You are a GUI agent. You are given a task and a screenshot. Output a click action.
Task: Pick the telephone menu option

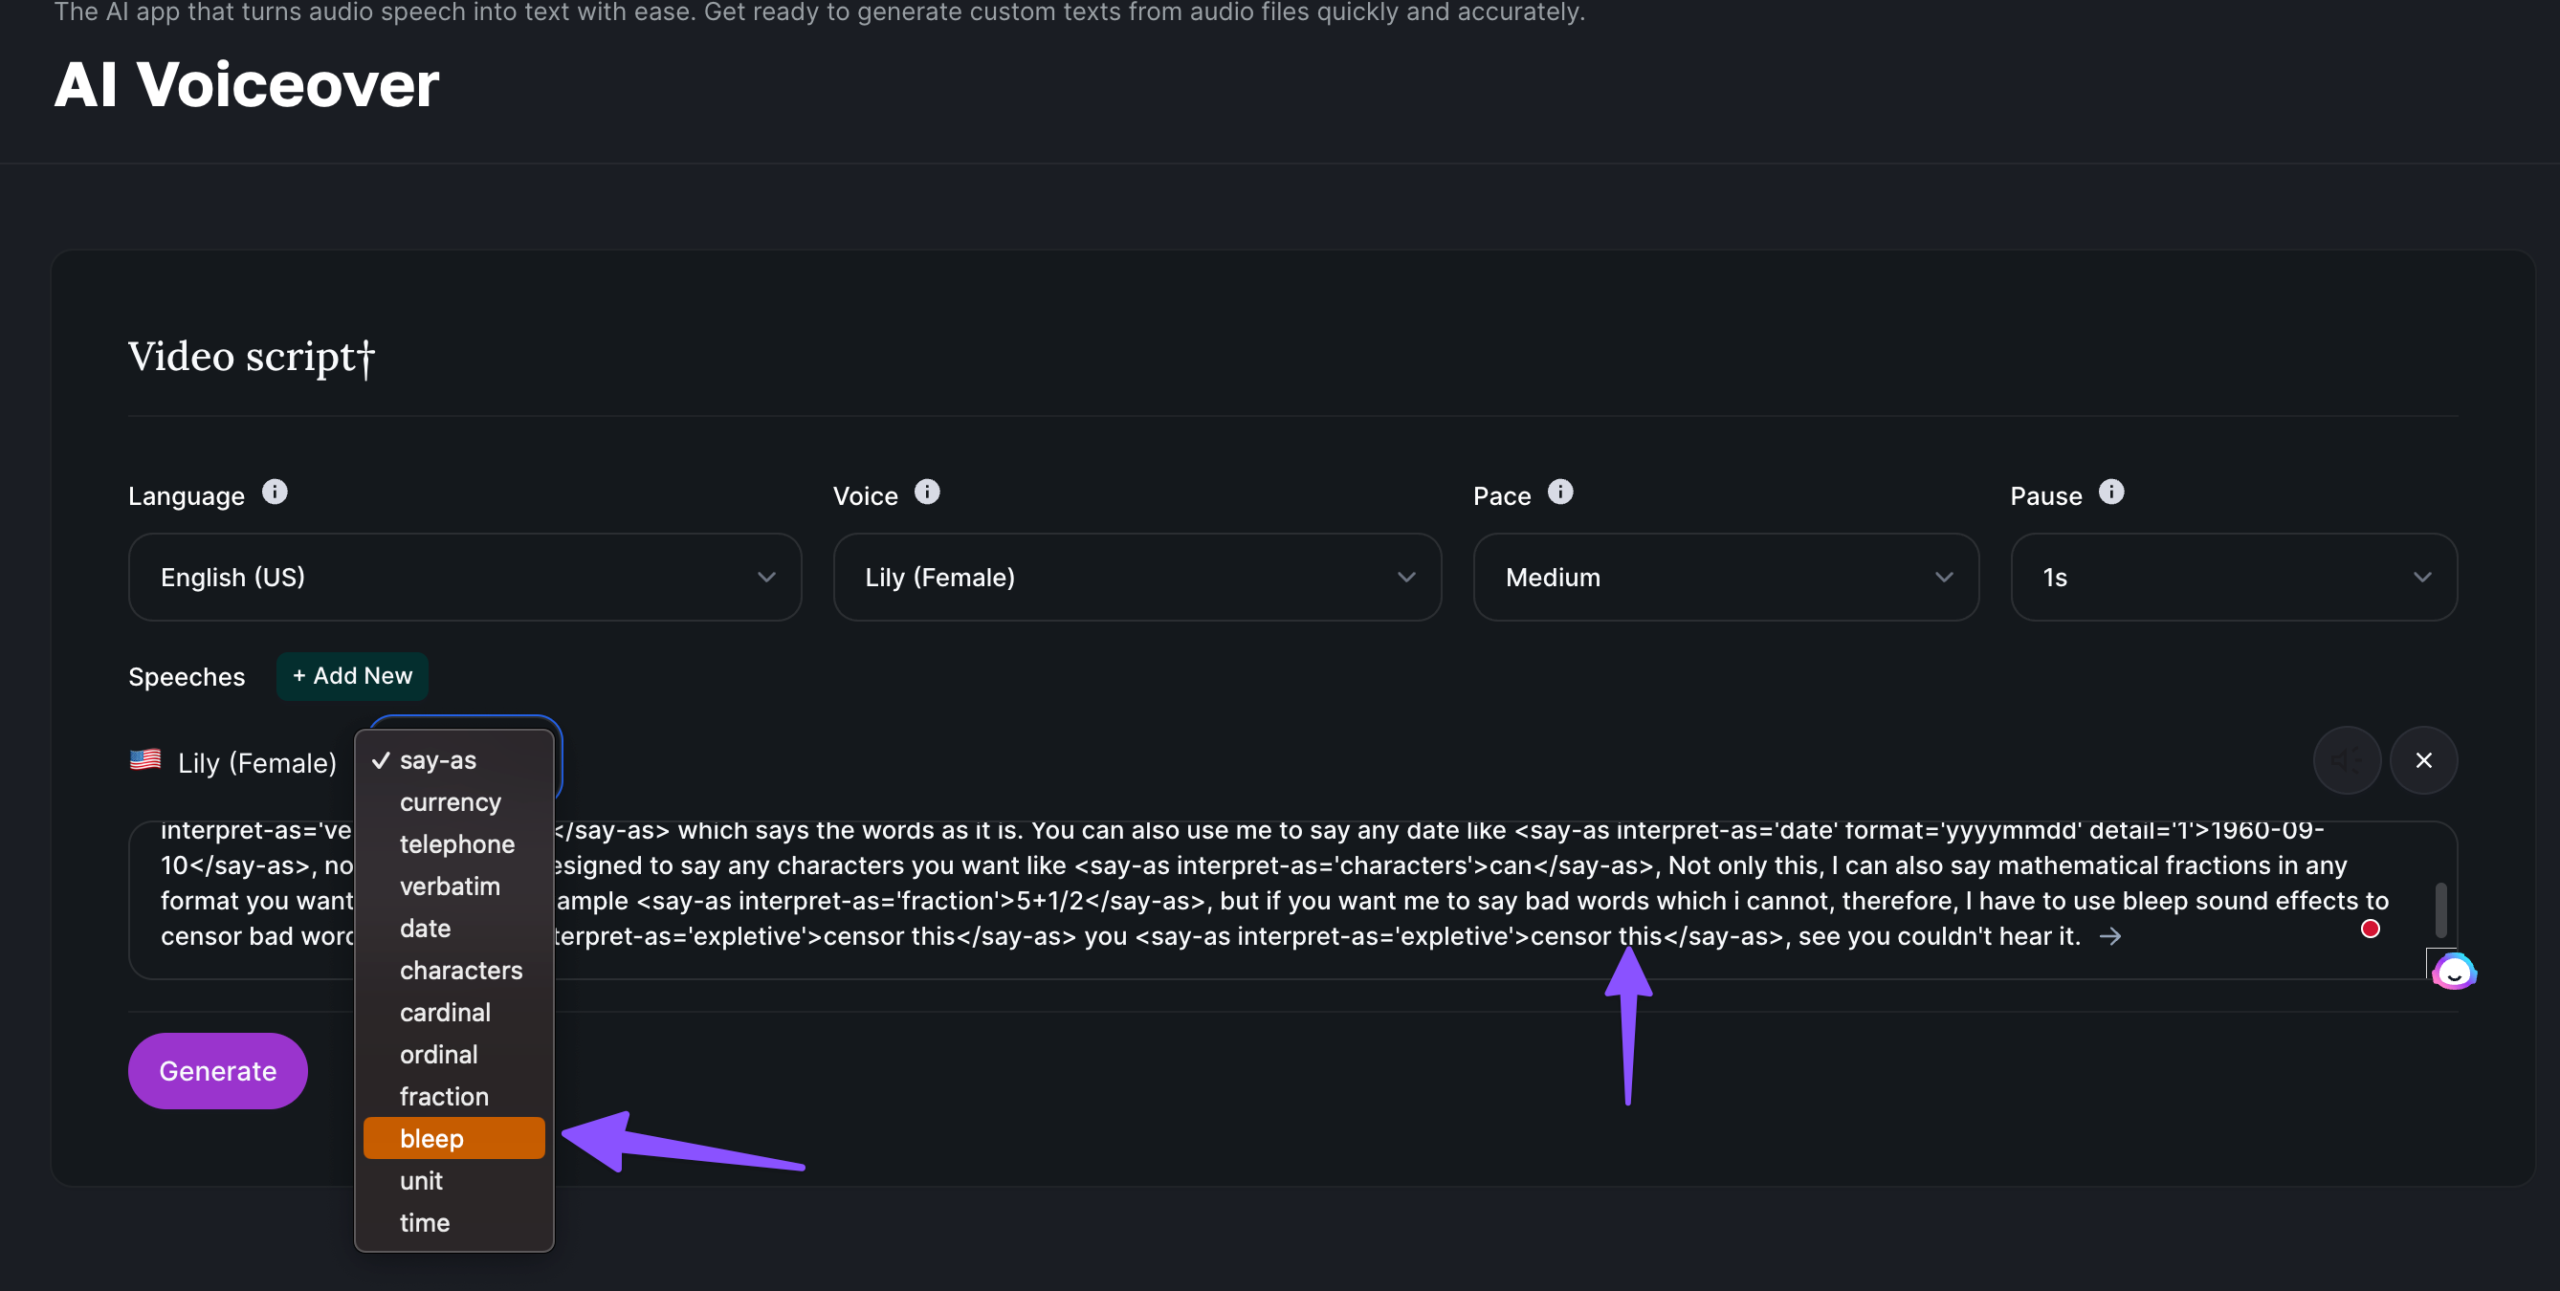click(x=457, y=844)
